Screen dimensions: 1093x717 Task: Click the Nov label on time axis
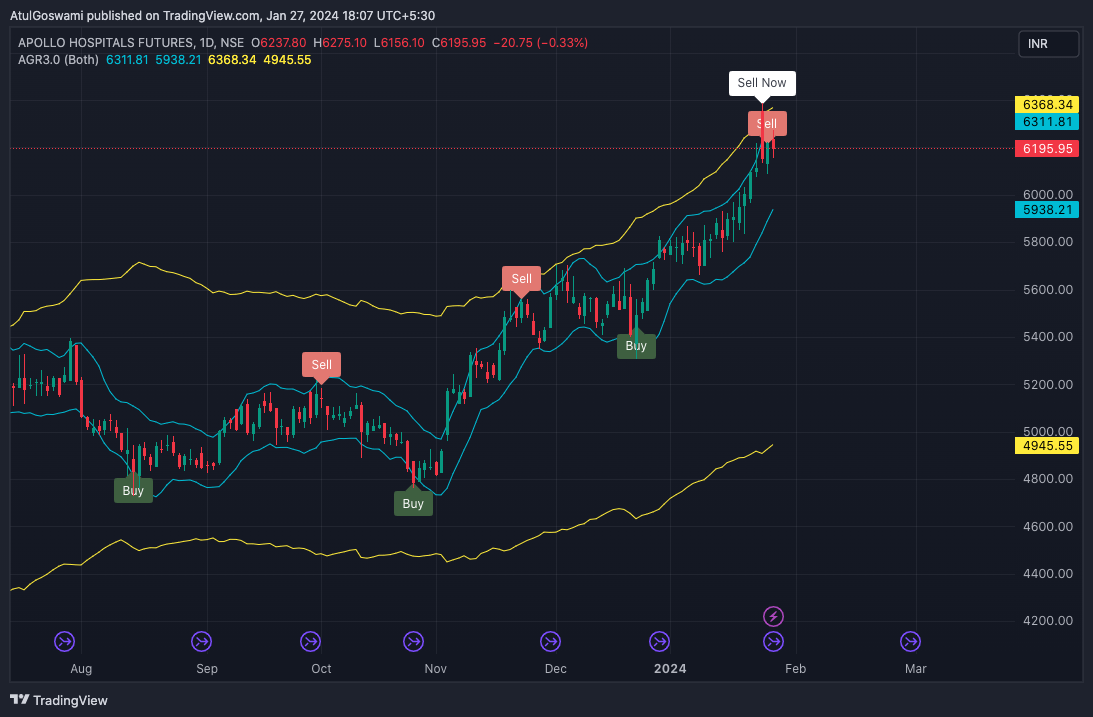436,668
